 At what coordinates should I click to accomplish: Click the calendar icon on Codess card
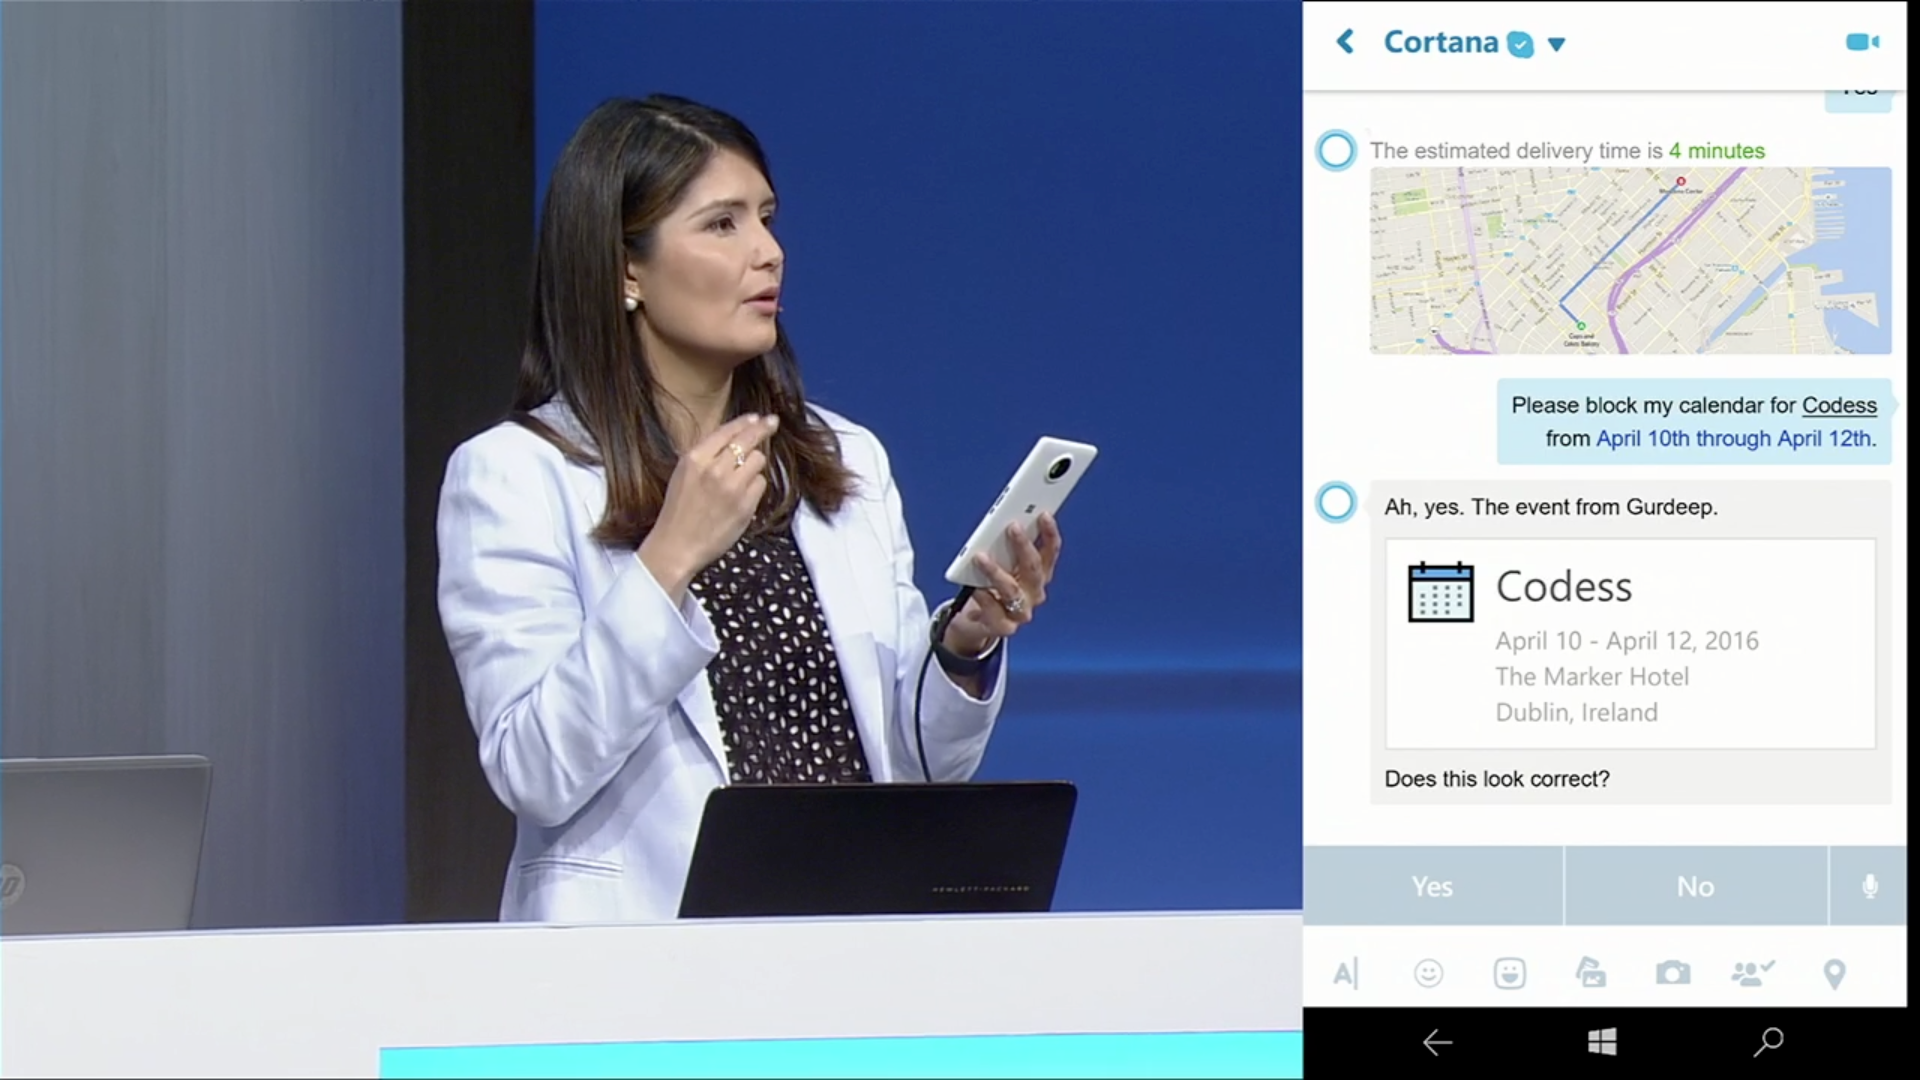[1440, 591]
